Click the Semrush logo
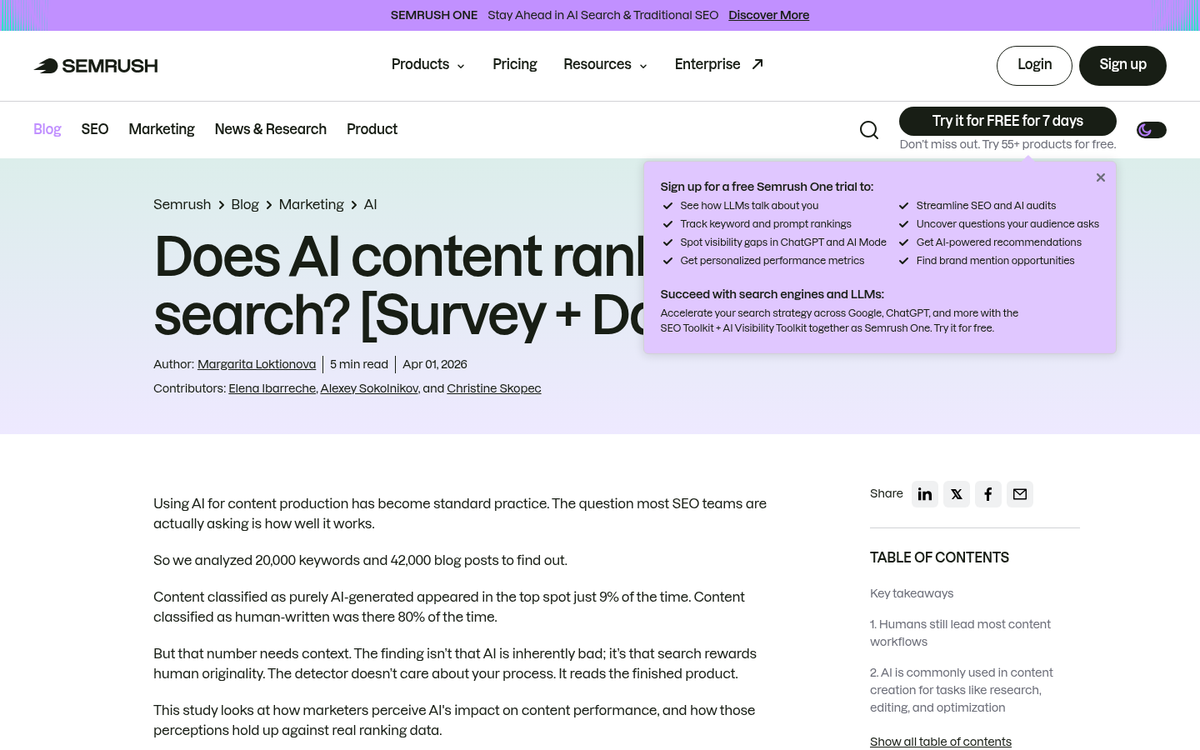The width and height of the screenshot is (1200, 750). click(x=95, y=65)
